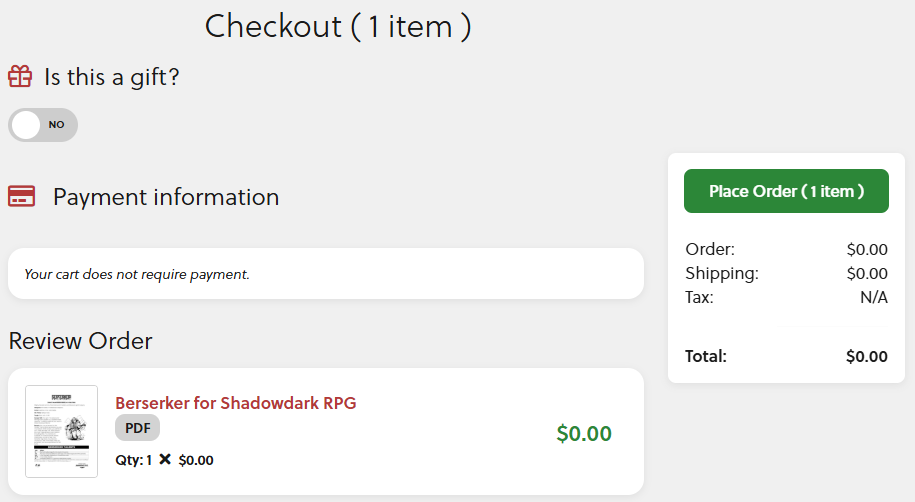
Task: Click the Order subtotal line in summary
Action: pyautogui.click(x=786, y=249)
